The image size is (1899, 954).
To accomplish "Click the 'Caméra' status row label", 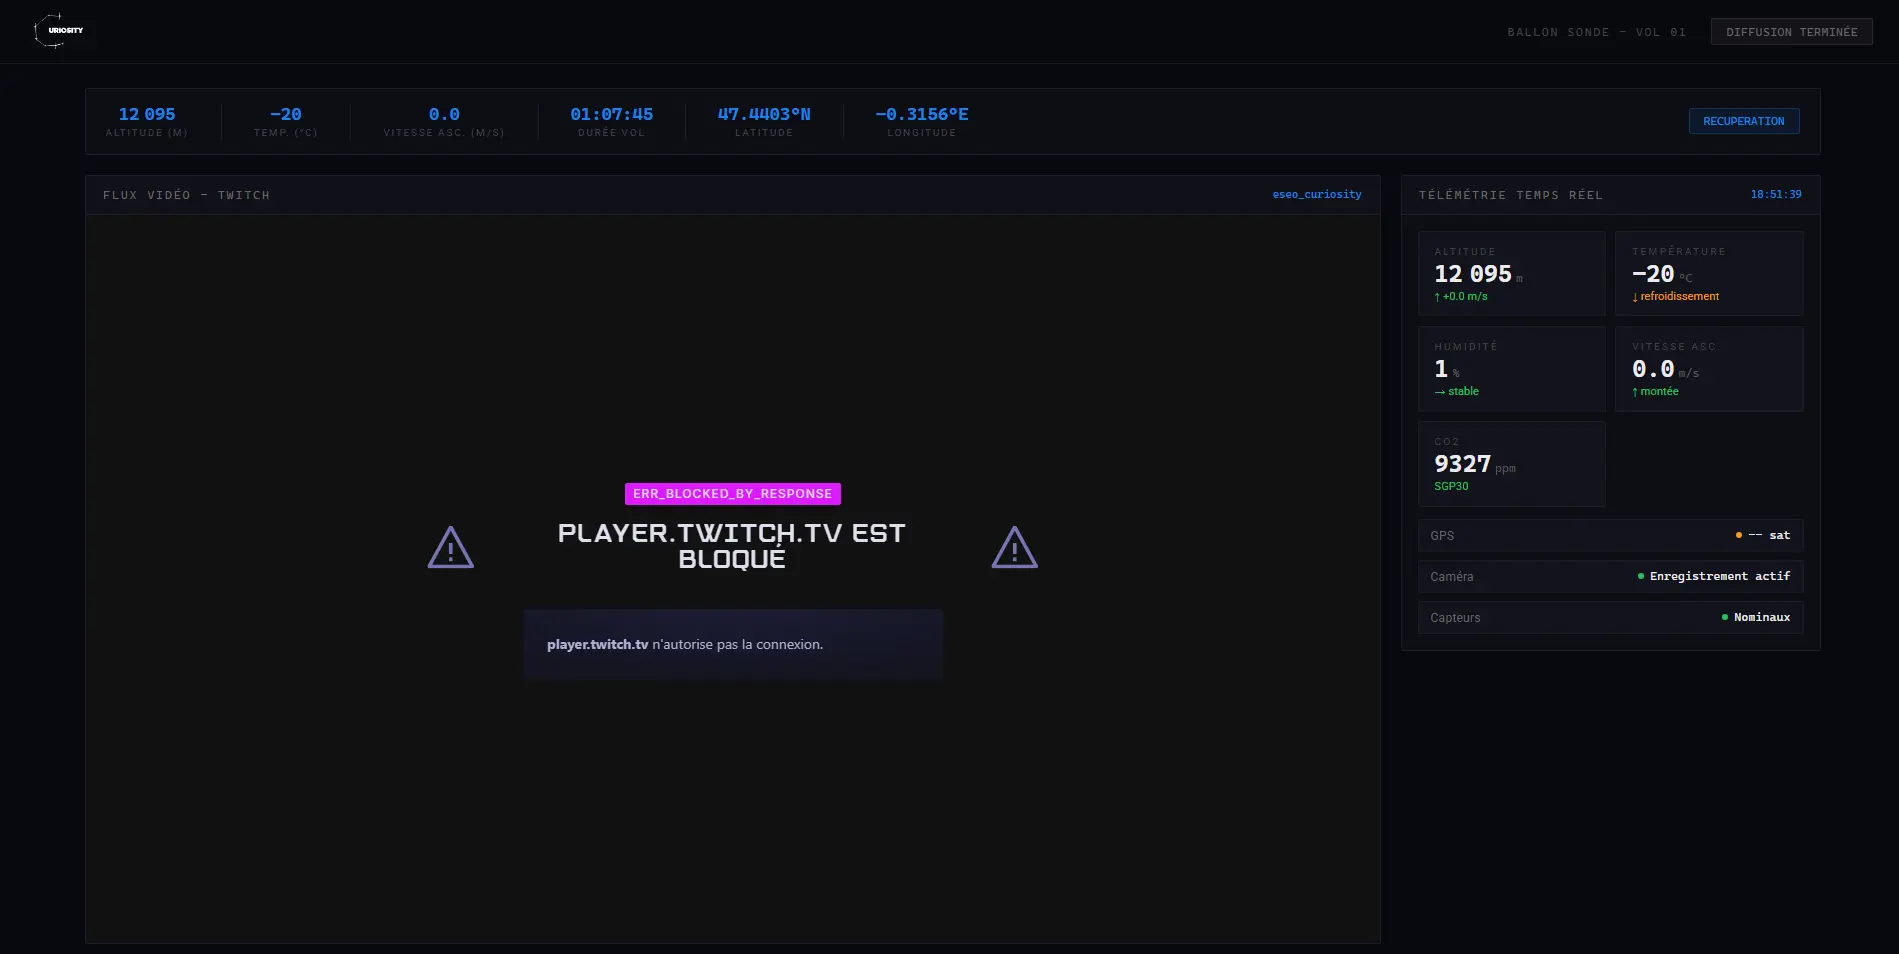I will coord(1452,577).
